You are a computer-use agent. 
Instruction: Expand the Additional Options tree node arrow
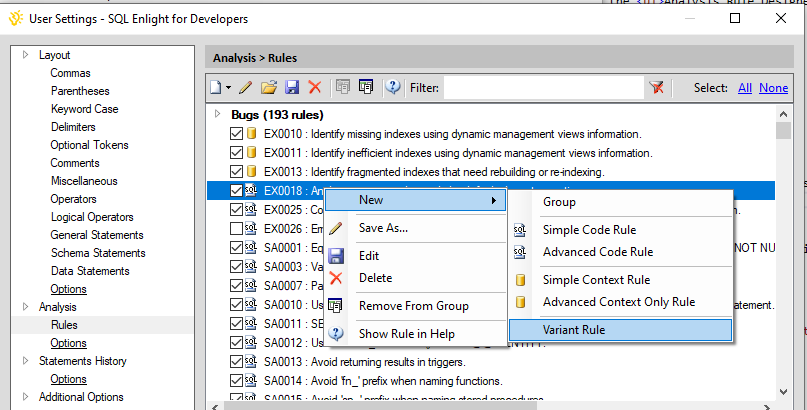[26, 397]
